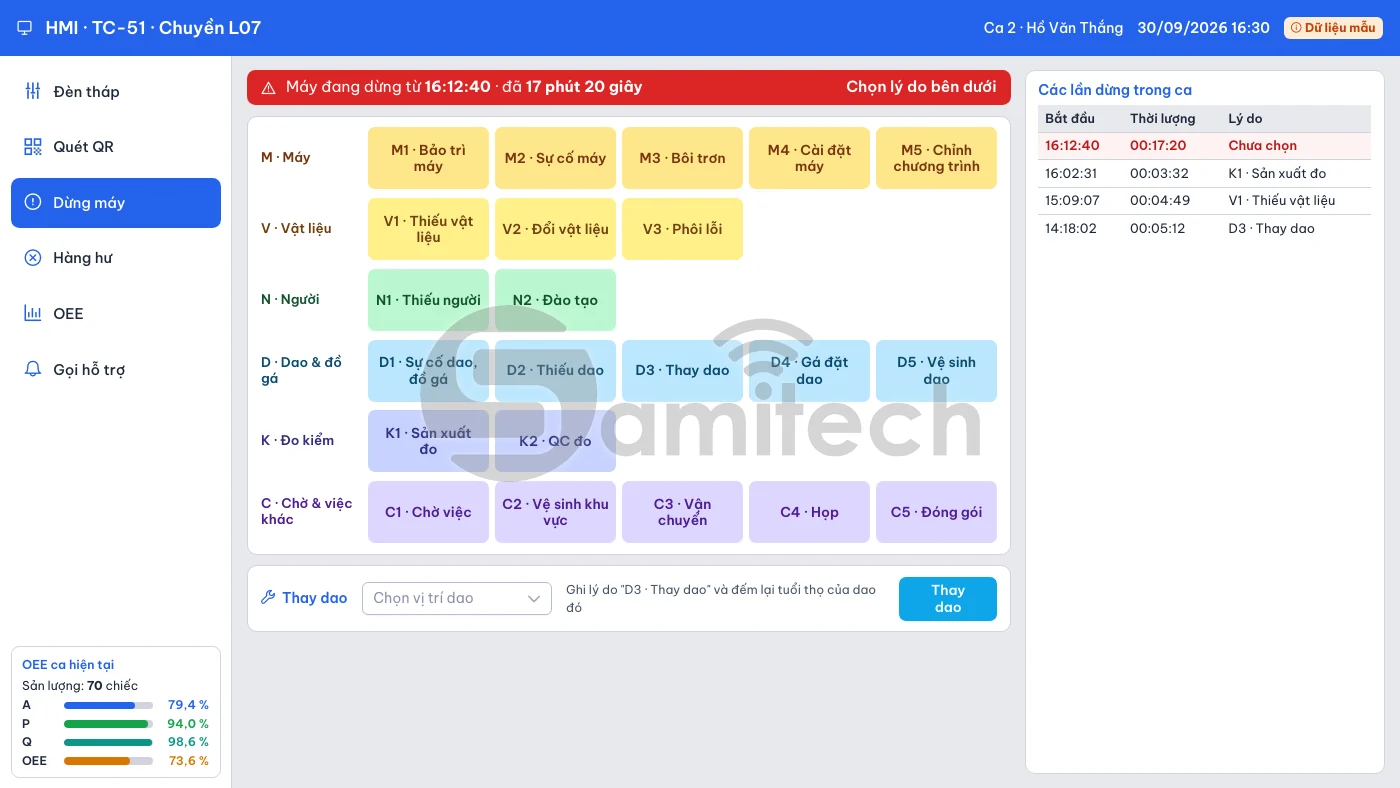Image resolution: width=1400 pixels, height=788 pixels.
Task: Select the 16:12:40 Chưa chọn stop row
Action: point(1204,146)
